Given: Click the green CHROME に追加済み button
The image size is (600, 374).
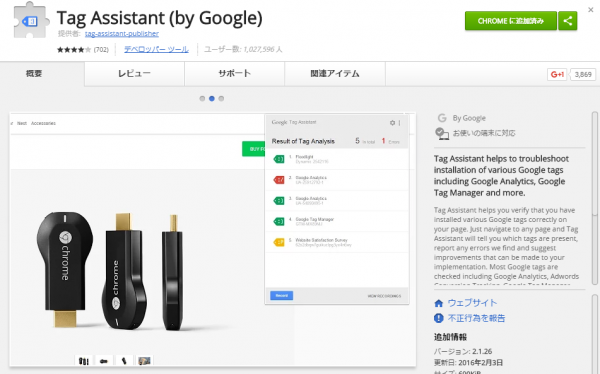Looking at the screenshot, I should click(511, 21).
